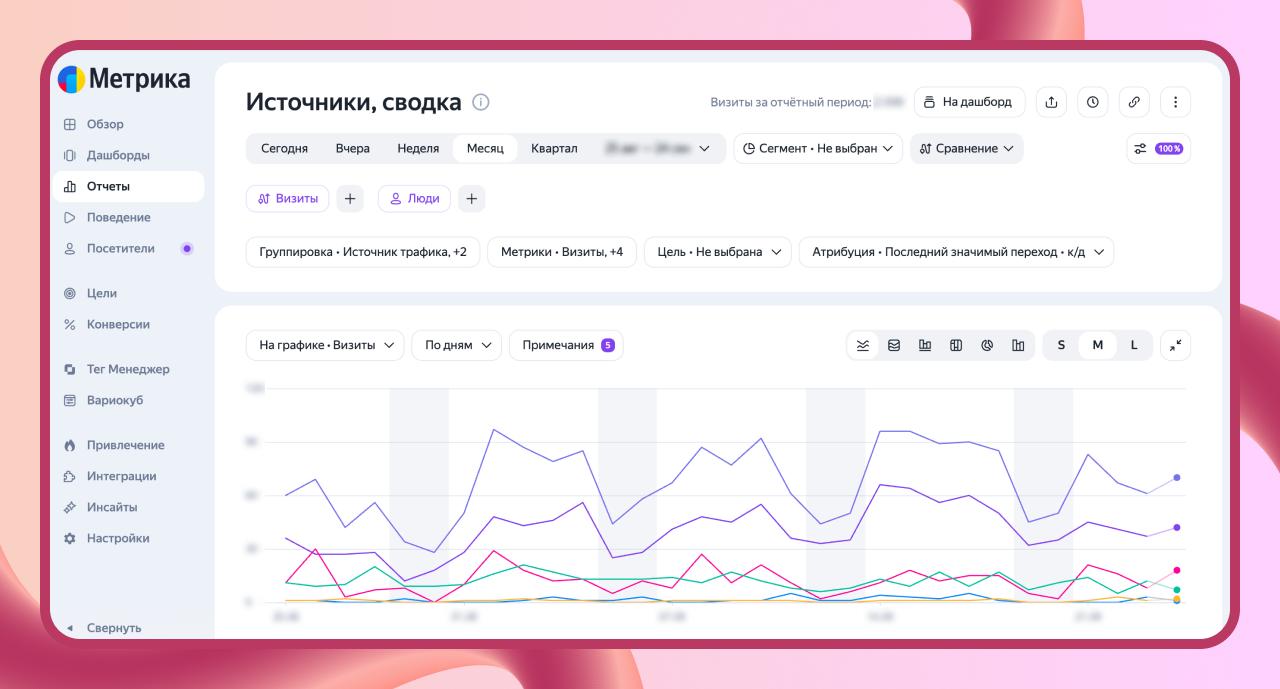Image resolution: width=1280 pixels, height=689 pixels.
Task: Click the Цели target icon in sidebar
Action: (70, 293)
